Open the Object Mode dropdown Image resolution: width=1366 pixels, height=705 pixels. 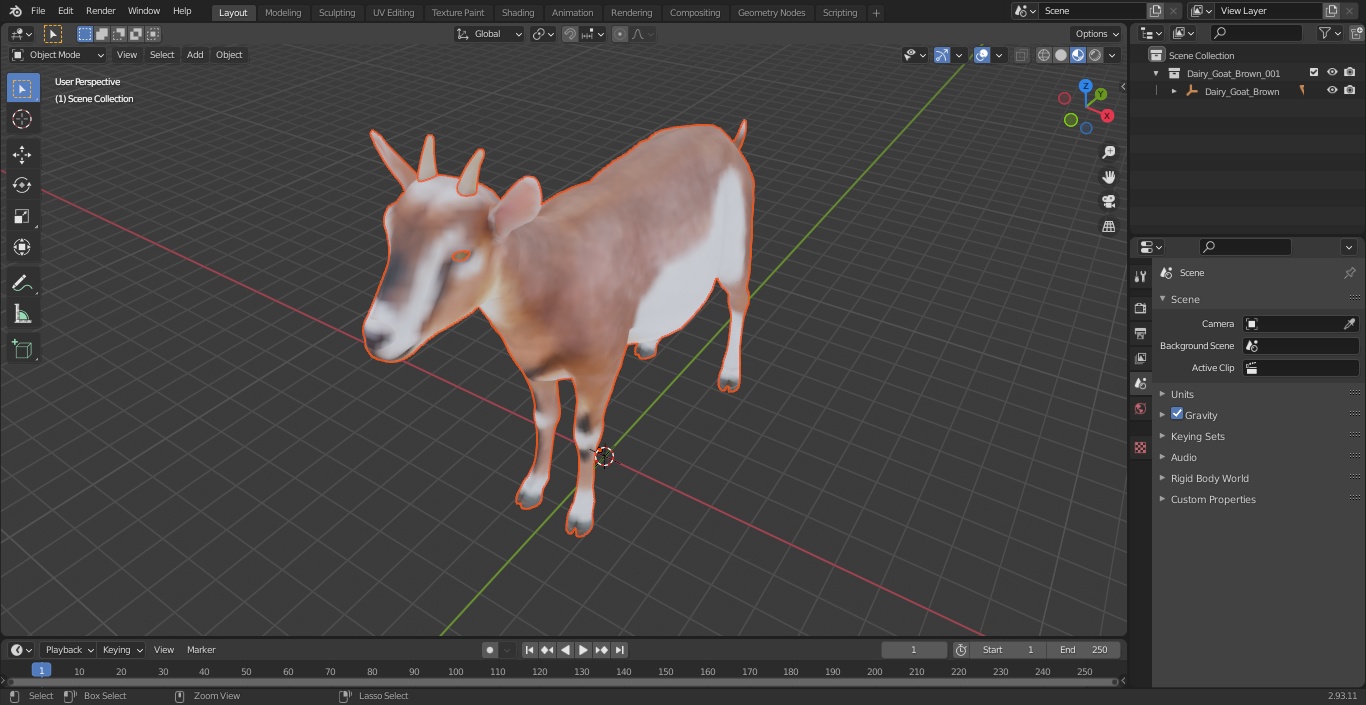(x=58, y=55)
